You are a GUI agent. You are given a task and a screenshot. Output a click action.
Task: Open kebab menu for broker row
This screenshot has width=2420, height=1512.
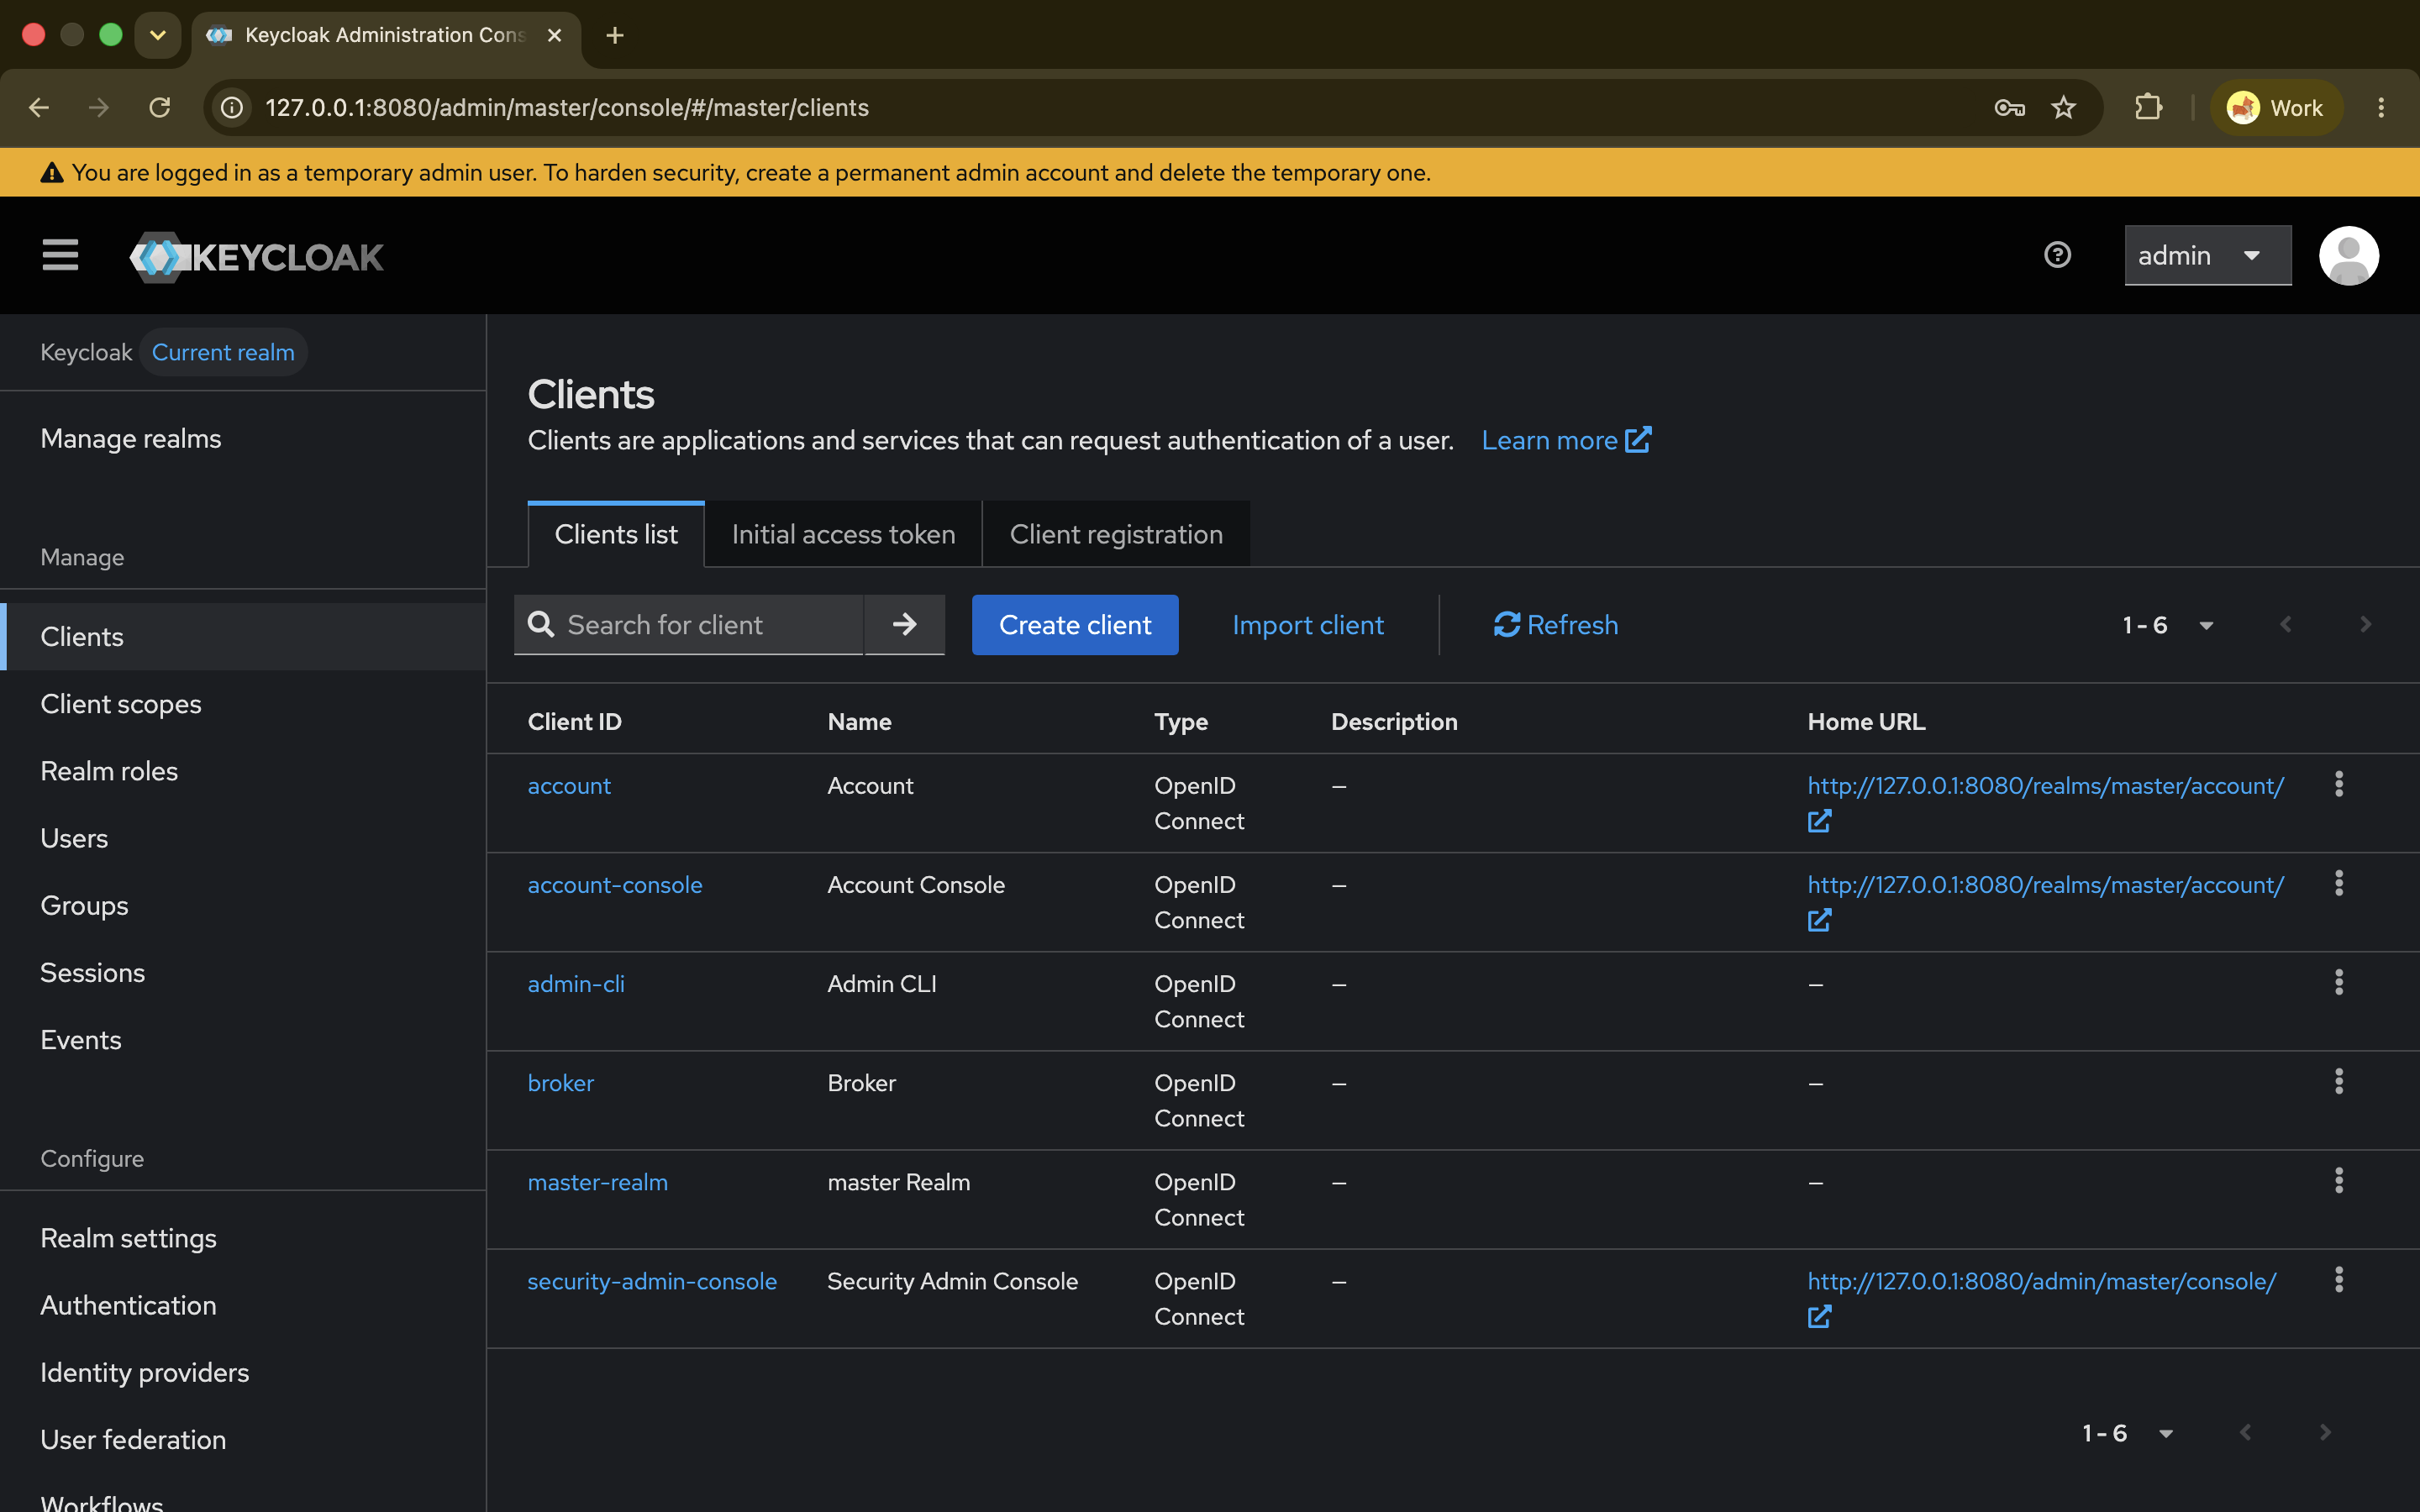pyautogui.click(x=2338, y=1082)
